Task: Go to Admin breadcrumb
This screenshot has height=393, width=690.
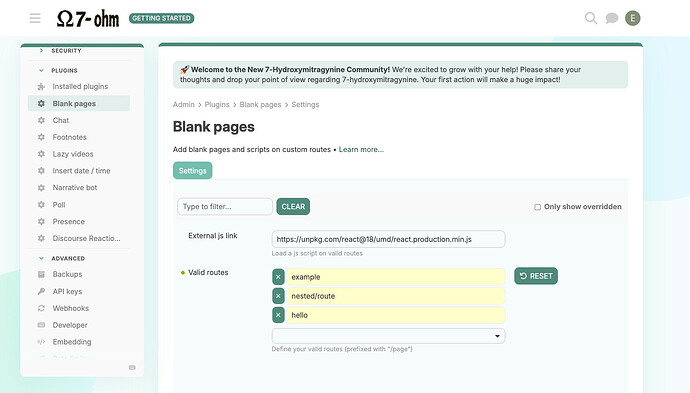Action: click(184, 104)
